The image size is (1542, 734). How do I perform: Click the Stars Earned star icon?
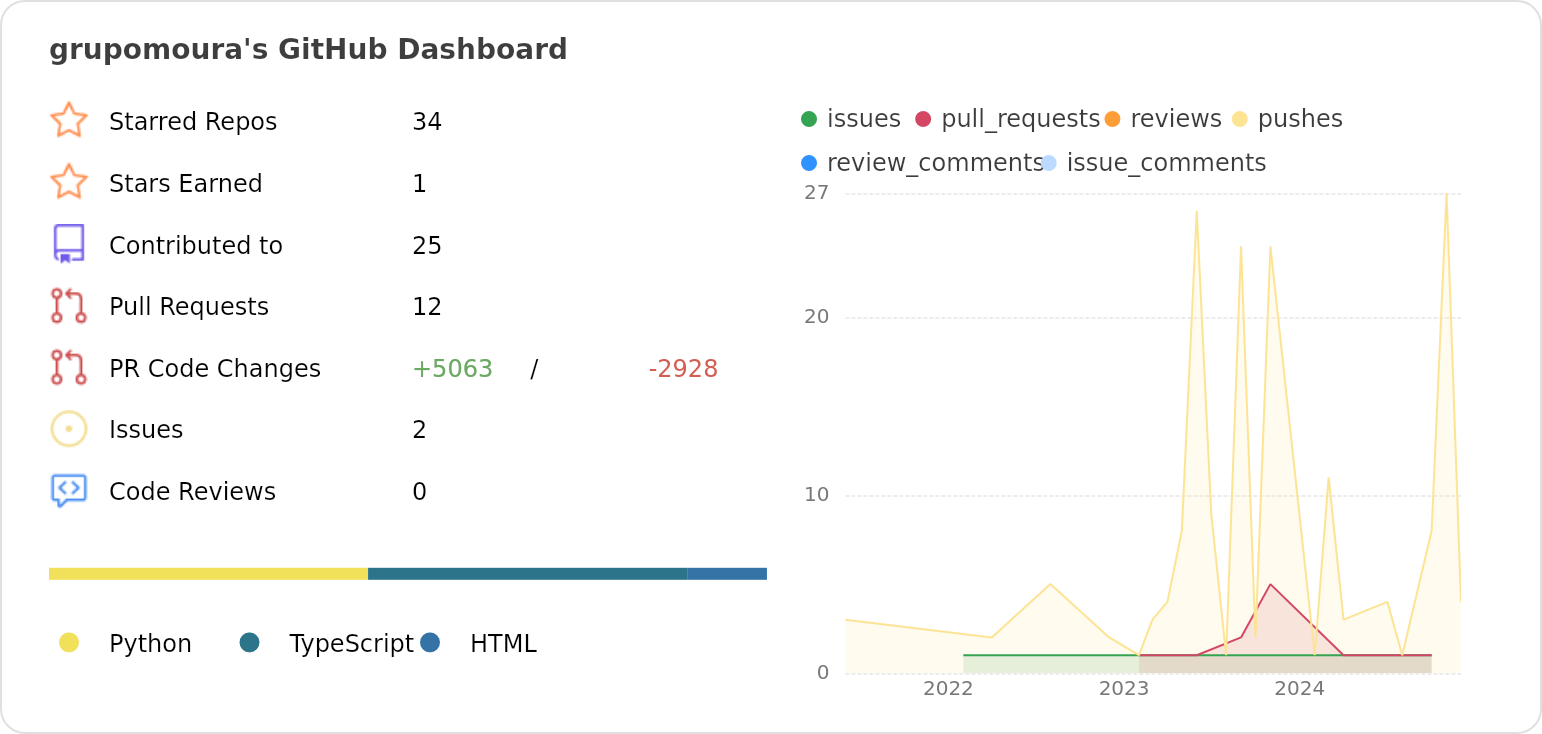click(69, 182)
